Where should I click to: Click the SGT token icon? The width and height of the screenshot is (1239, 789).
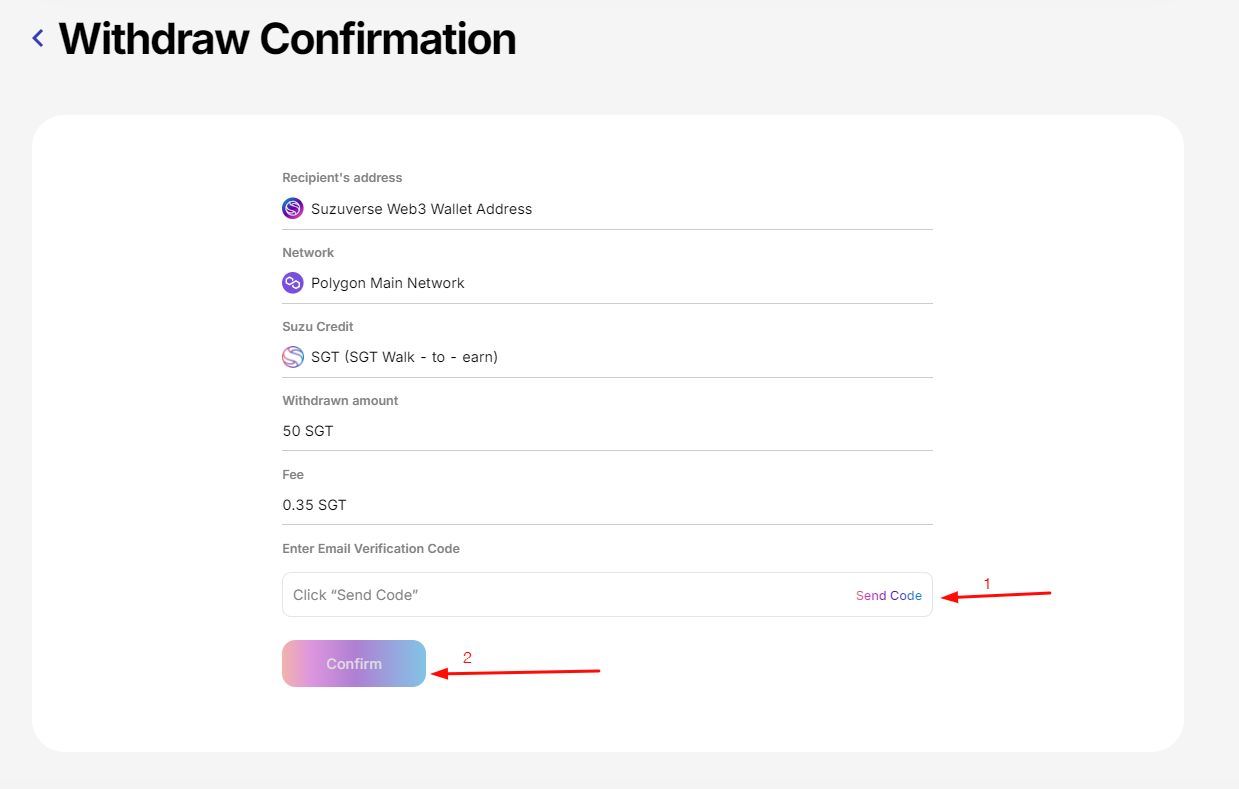pos(292,357)
